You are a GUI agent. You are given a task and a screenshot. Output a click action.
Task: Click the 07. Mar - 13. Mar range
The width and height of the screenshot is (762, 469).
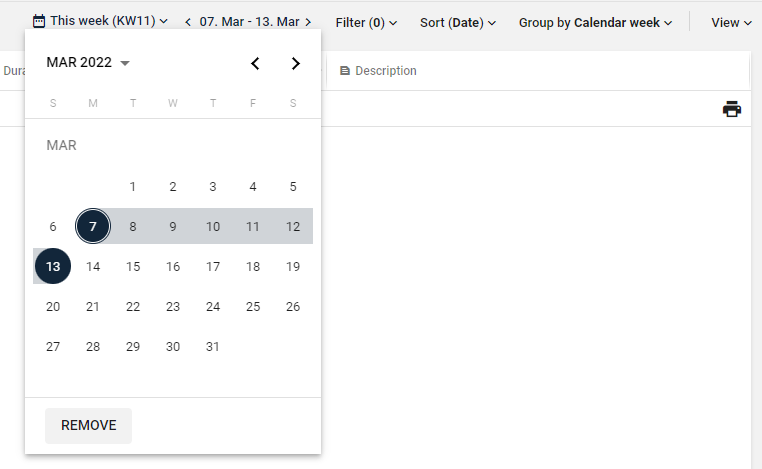pos(248,21)
